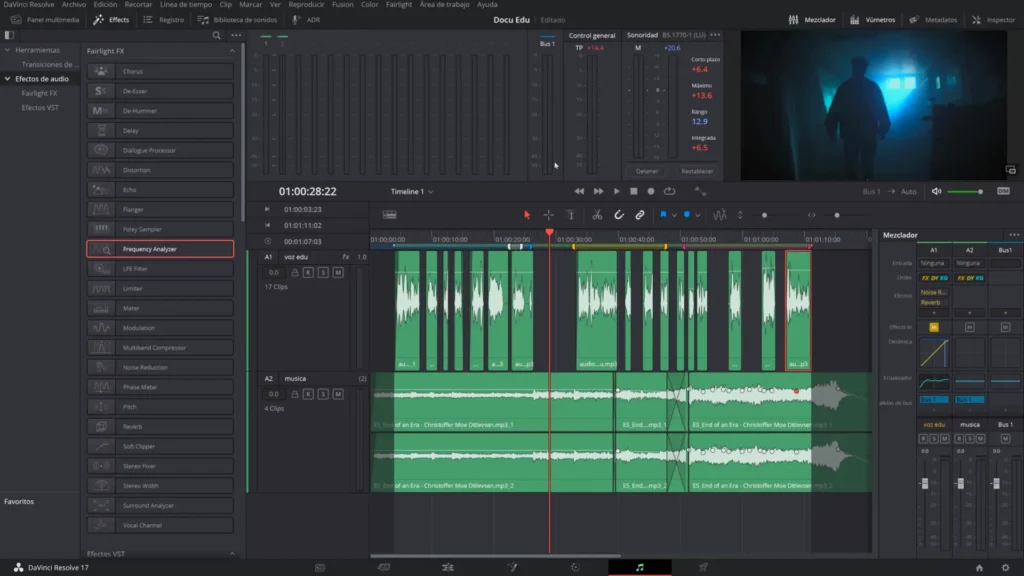The height and width of the screenshot is (576, 1024).
Task: Click the red arrow selection tool
Action: coord(527,215)
